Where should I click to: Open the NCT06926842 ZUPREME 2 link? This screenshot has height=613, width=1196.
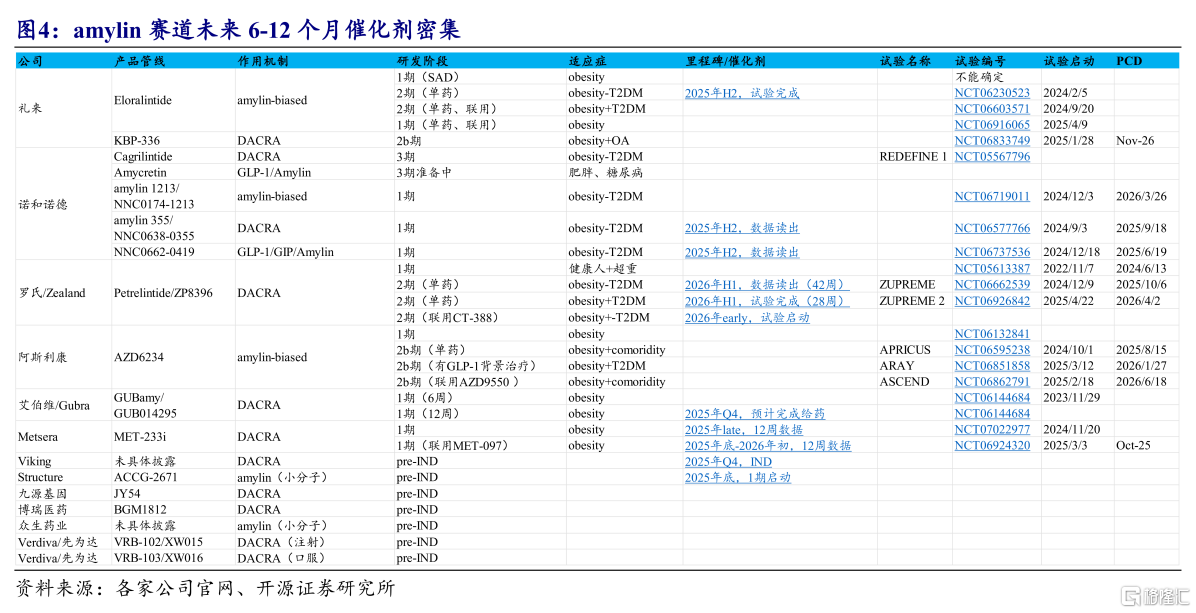992,301
